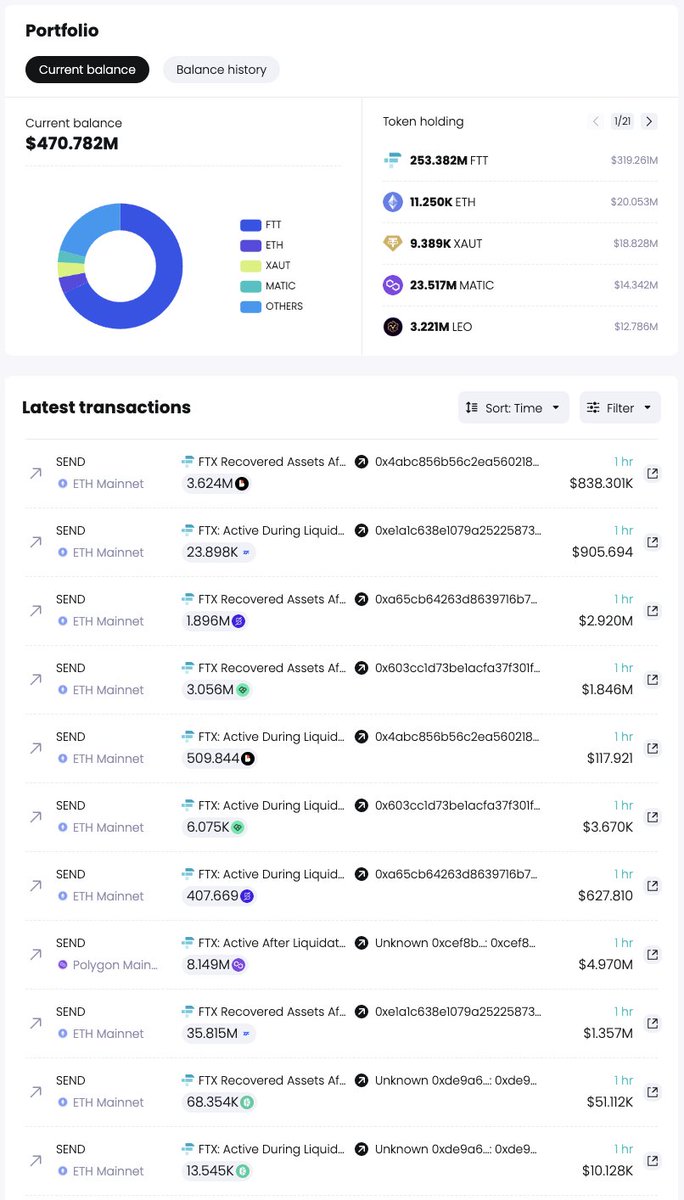Click the 1.896M amount chip
This screenshot has height=1200, width=684.
216,621
